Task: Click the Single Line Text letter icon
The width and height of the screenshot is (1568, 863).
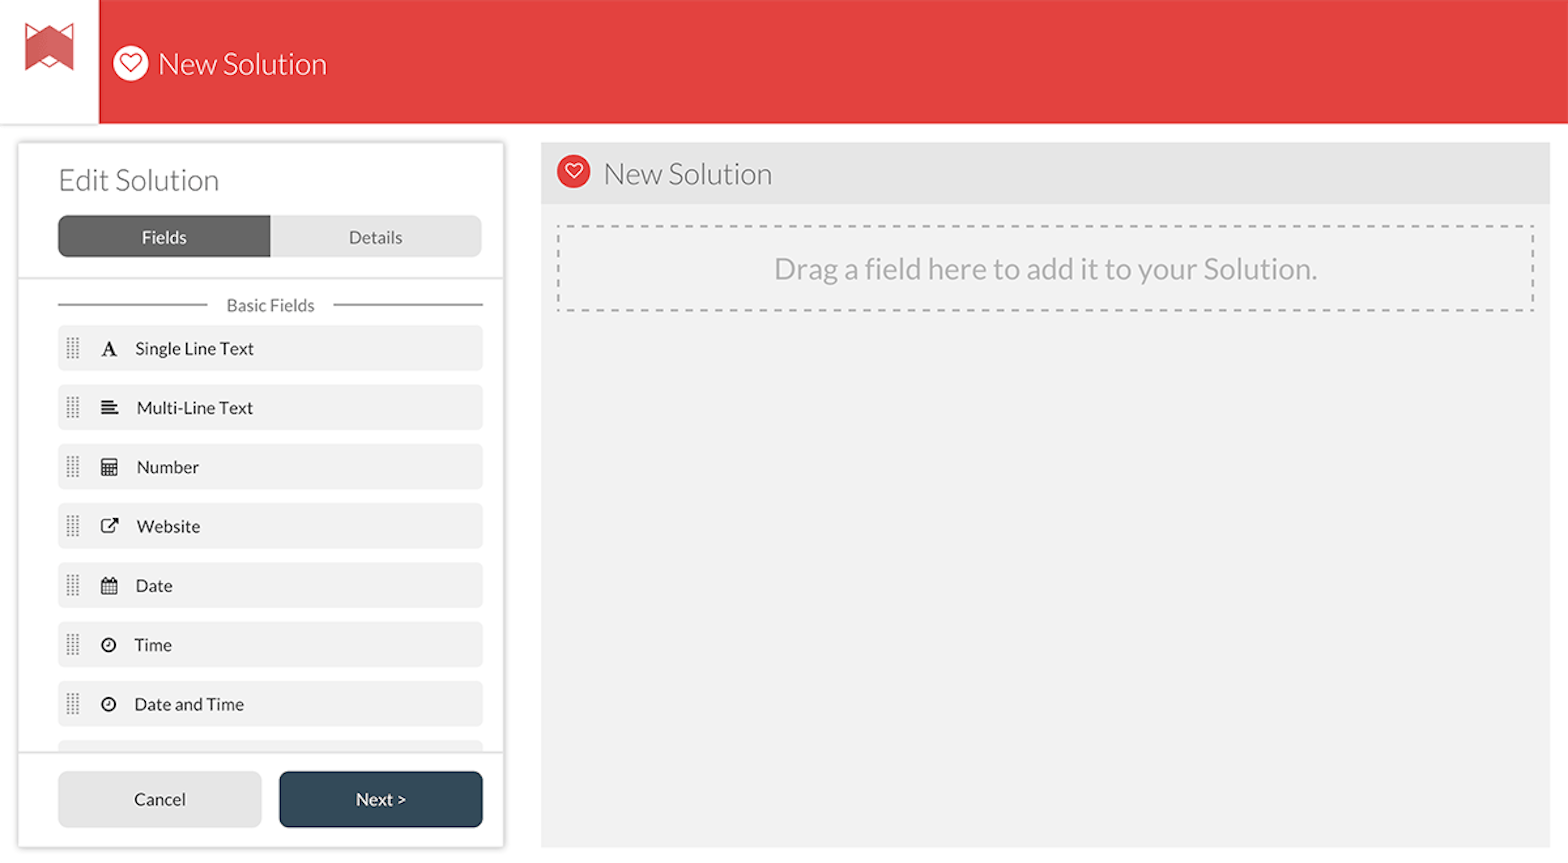Action: click(109, 349)
